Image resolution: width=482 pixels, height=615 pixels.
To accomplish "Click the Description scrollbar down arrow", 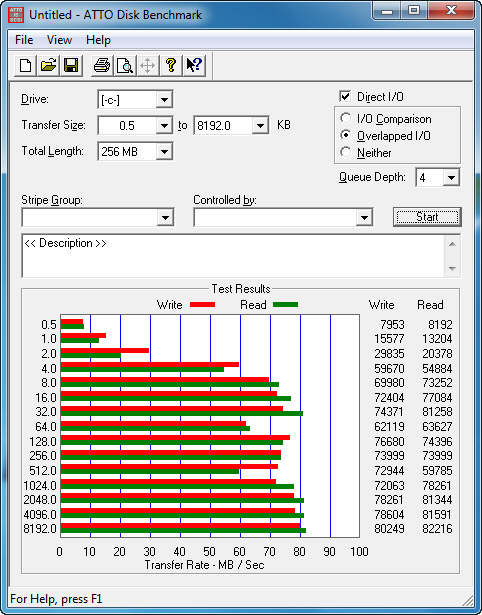I will click(x=452, y=269).
